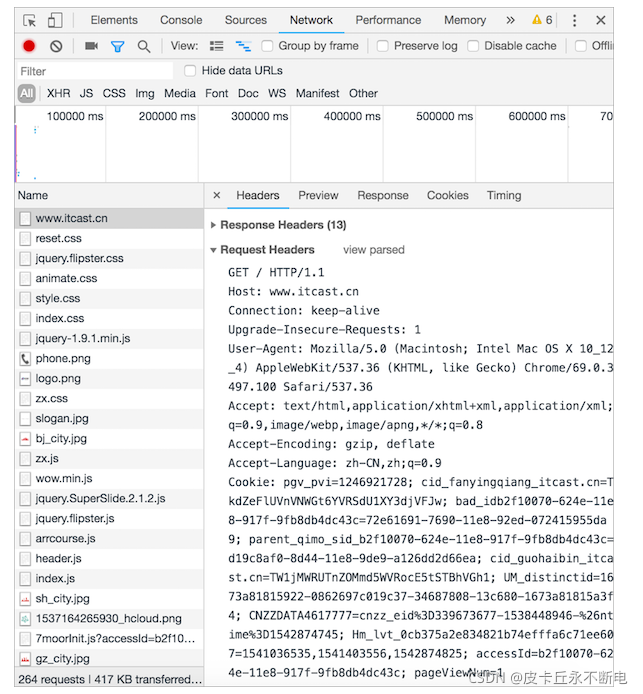Check Hide data URLs
643x694 pixels.
(x=190, y=71)
